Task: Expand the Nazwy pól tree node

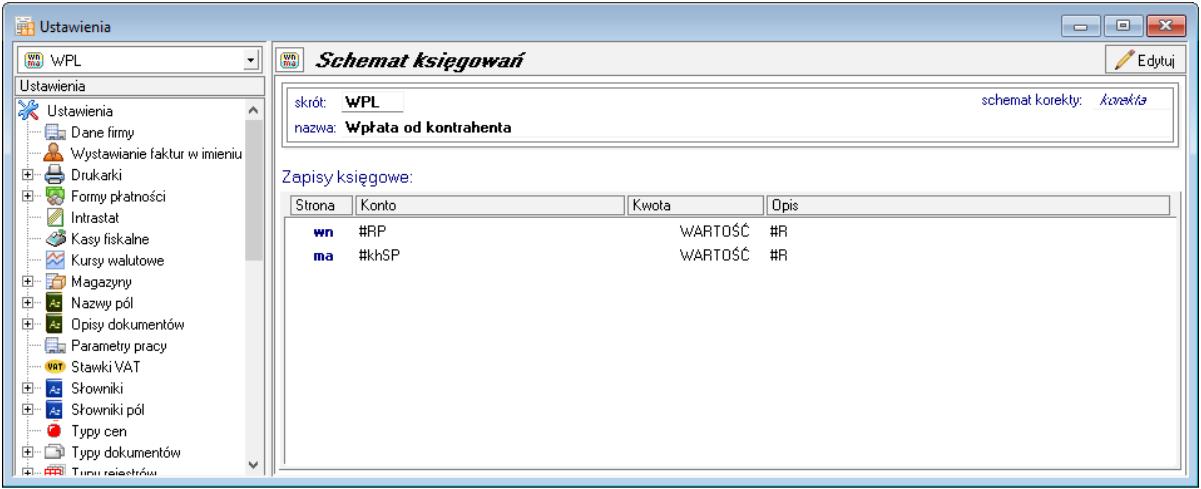Action: click(x=27, y=303)
